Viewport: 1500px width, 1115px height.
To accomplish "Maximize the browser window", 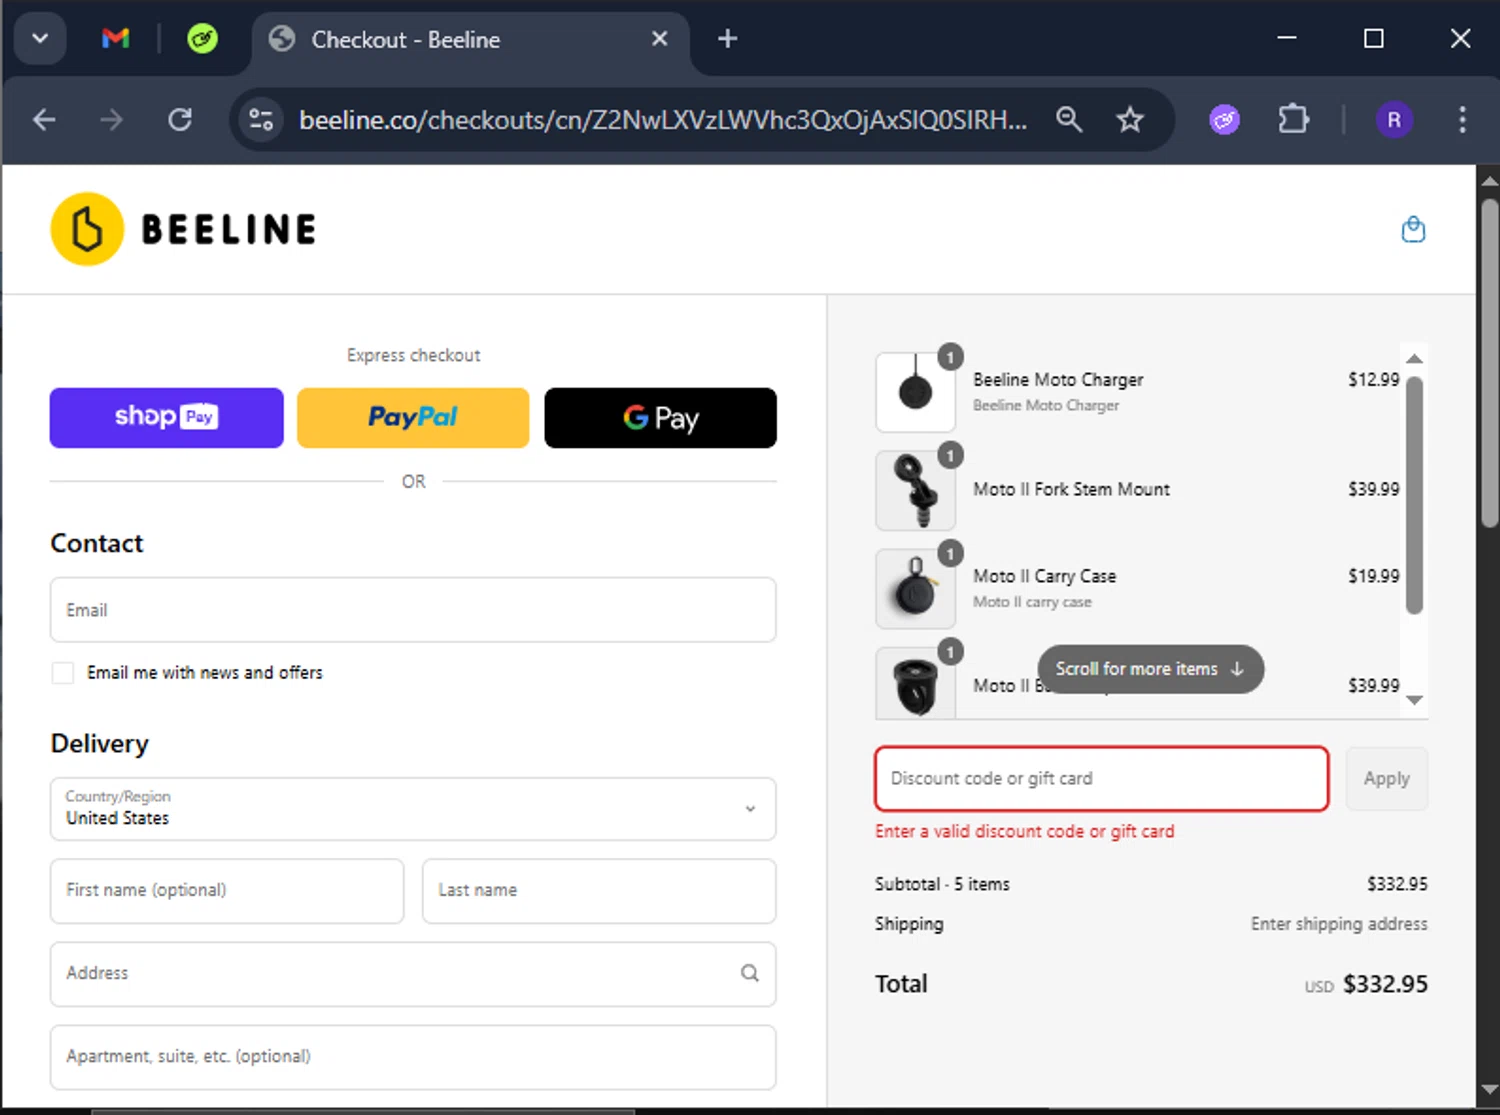I will [1374, 38].
